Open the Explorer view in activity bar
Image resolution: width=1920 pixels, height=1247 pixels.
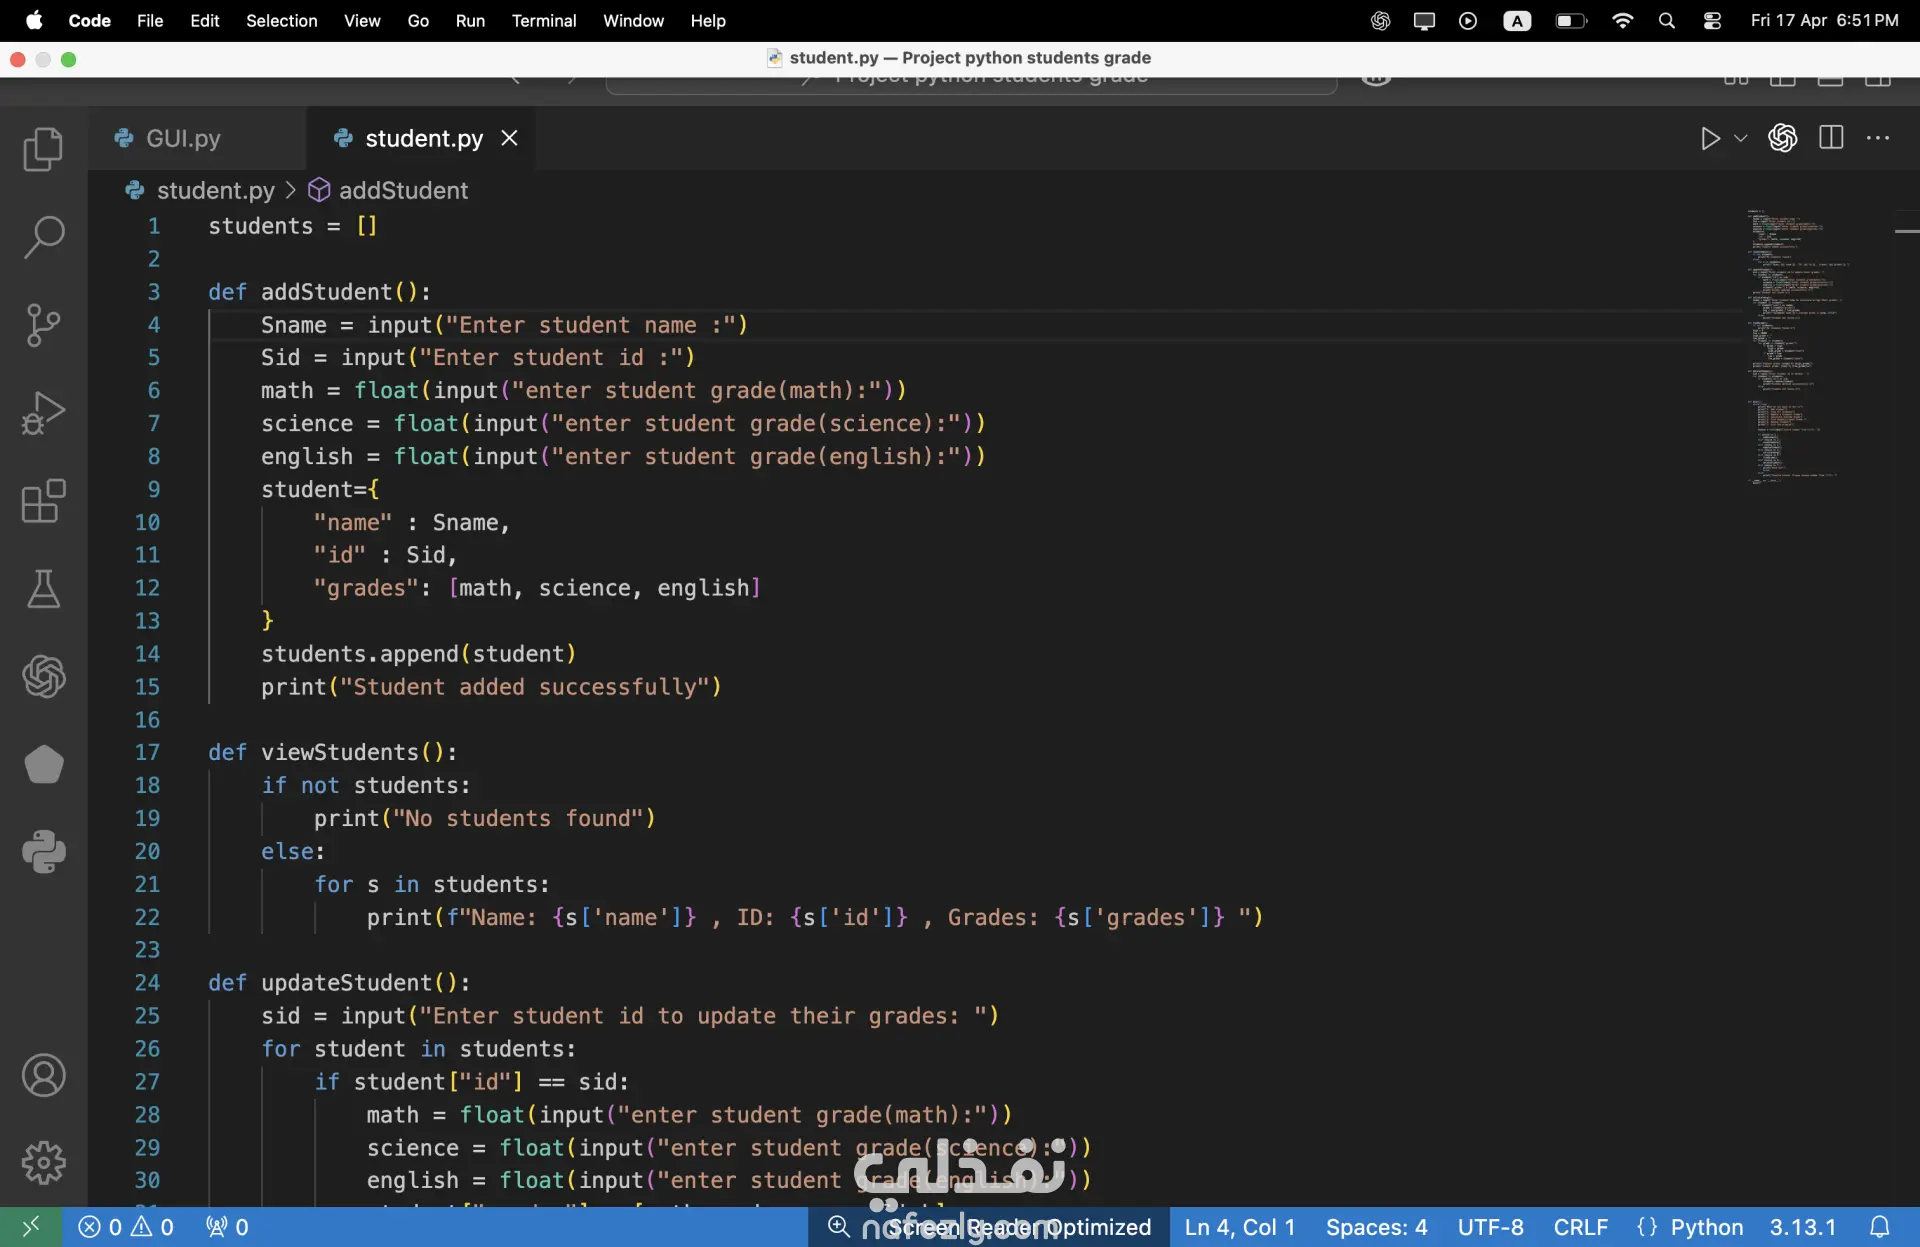coord(43,150)
